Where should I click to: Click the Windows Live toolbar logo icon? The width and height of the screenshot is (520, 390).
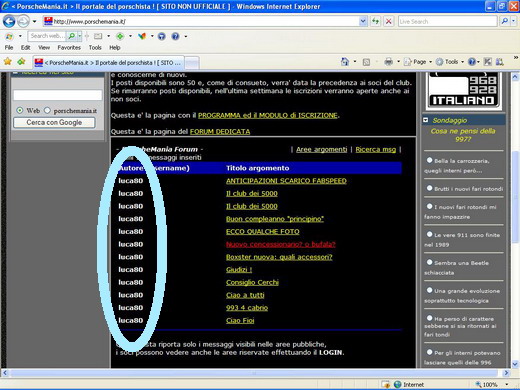(x=9, y=36)
